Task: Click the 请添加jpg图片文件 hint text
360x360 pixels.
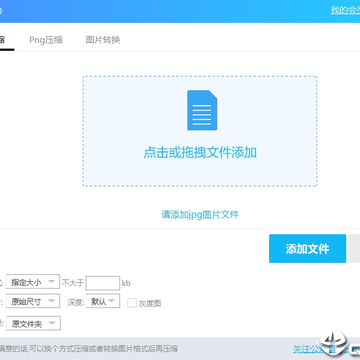Action: 200,214
